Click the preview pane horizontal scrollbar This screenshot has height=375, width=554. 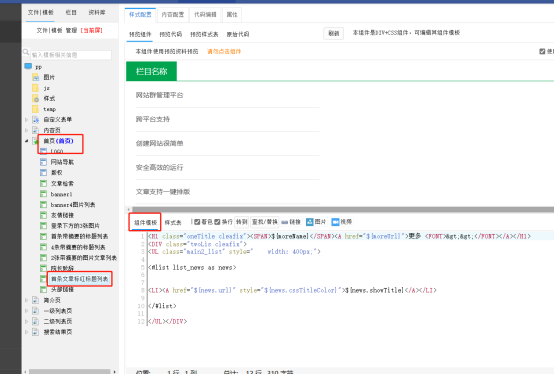click(x=343, y=210)
